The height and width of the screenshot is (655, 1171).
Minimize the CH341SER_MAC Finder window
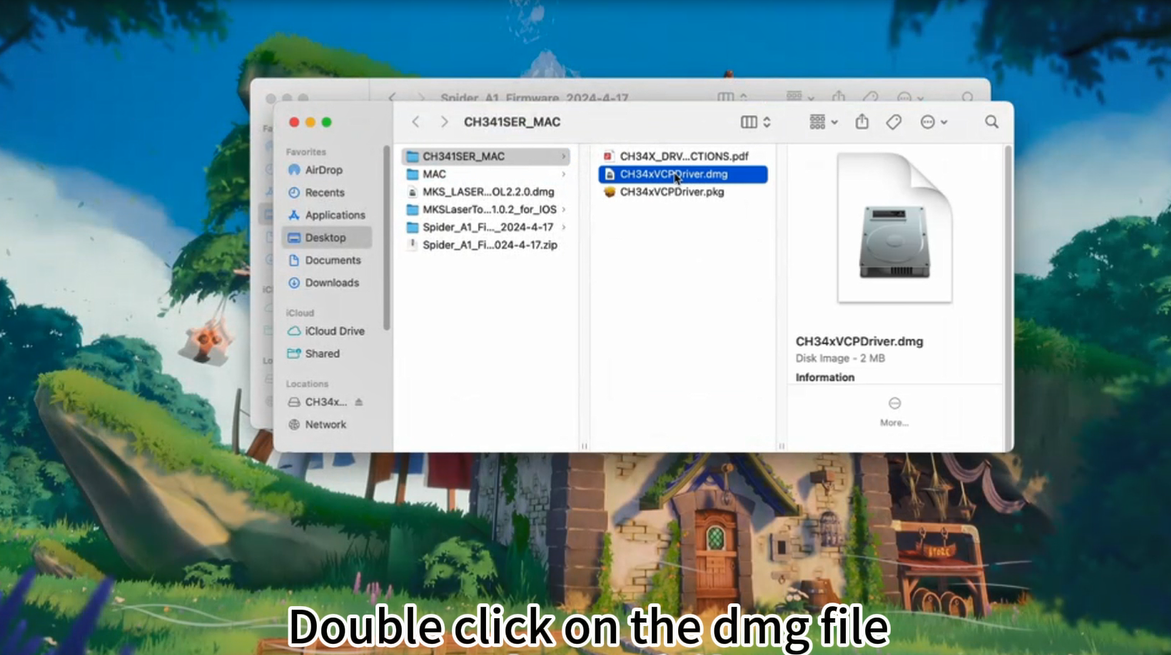click(311, 122)
